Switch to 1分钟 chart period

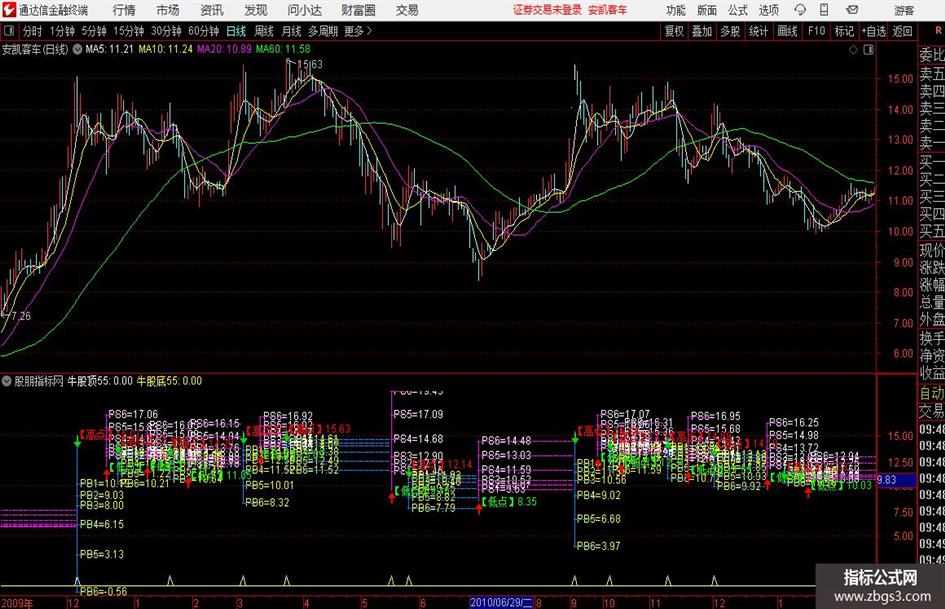[x=62, y=31]
